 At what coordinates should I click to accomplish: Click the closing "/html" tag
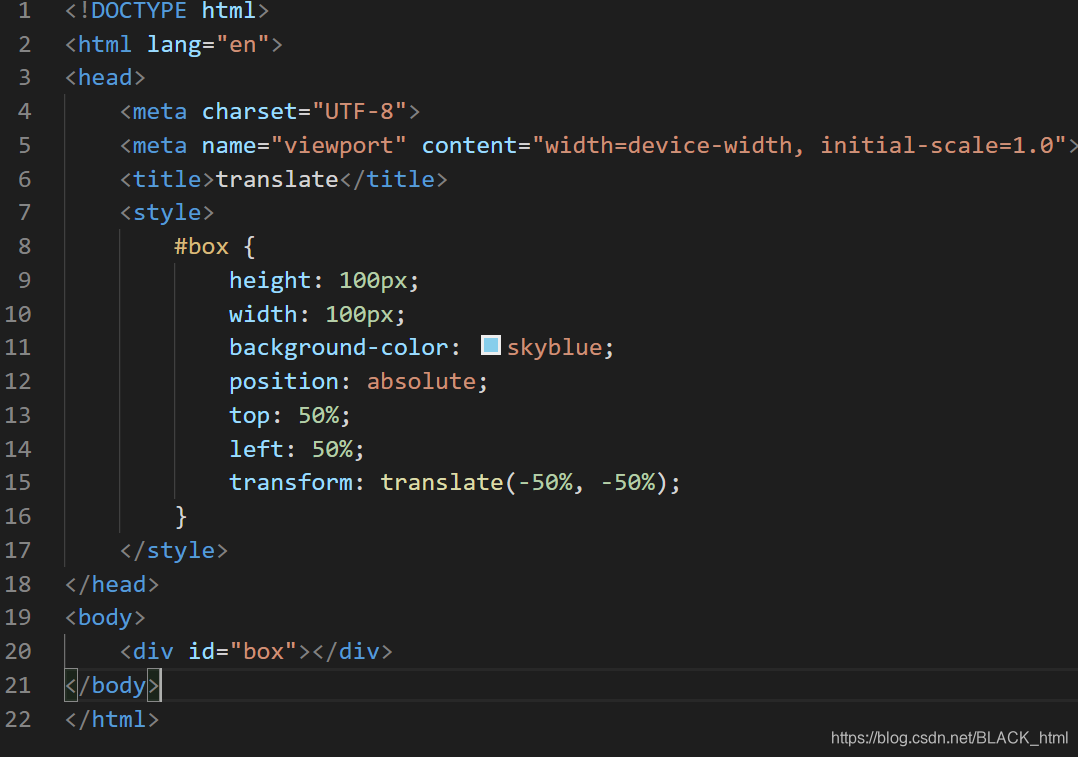click(x=112, y=719)
